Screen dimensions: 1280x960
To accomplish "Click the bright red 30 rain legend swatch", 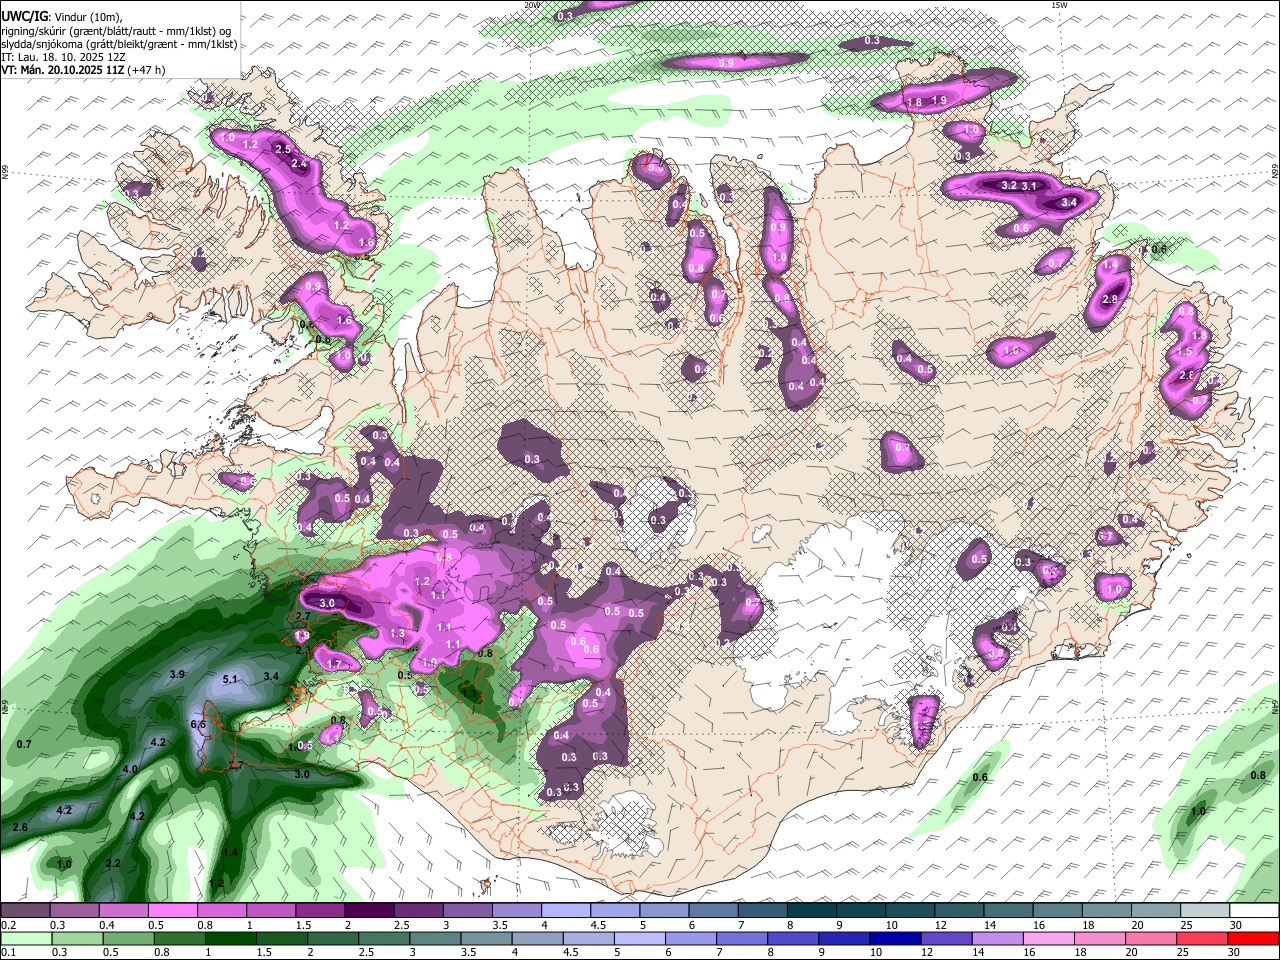I will tap(1253, 938).
